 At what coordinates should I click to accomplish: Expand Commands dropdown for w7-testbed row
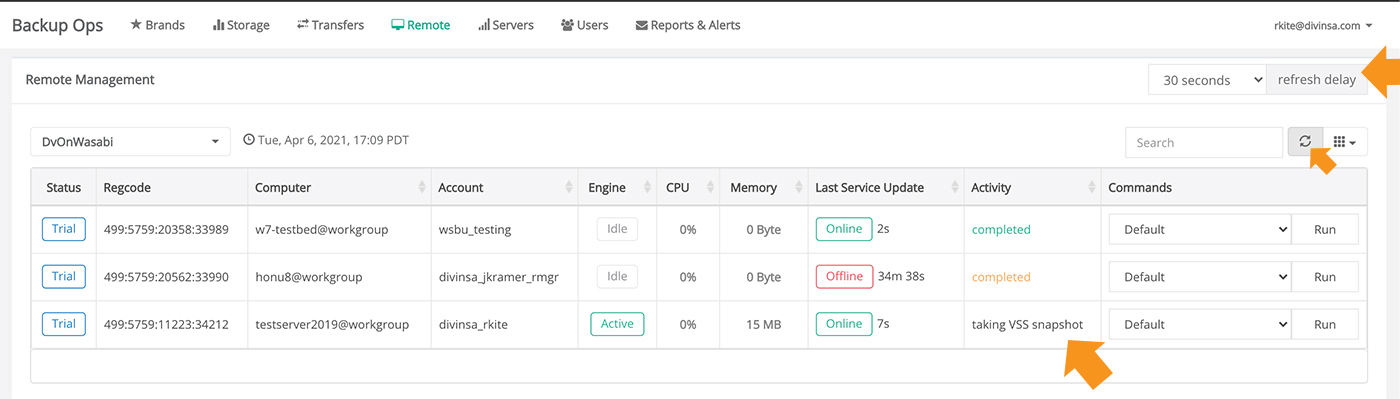1200,229
